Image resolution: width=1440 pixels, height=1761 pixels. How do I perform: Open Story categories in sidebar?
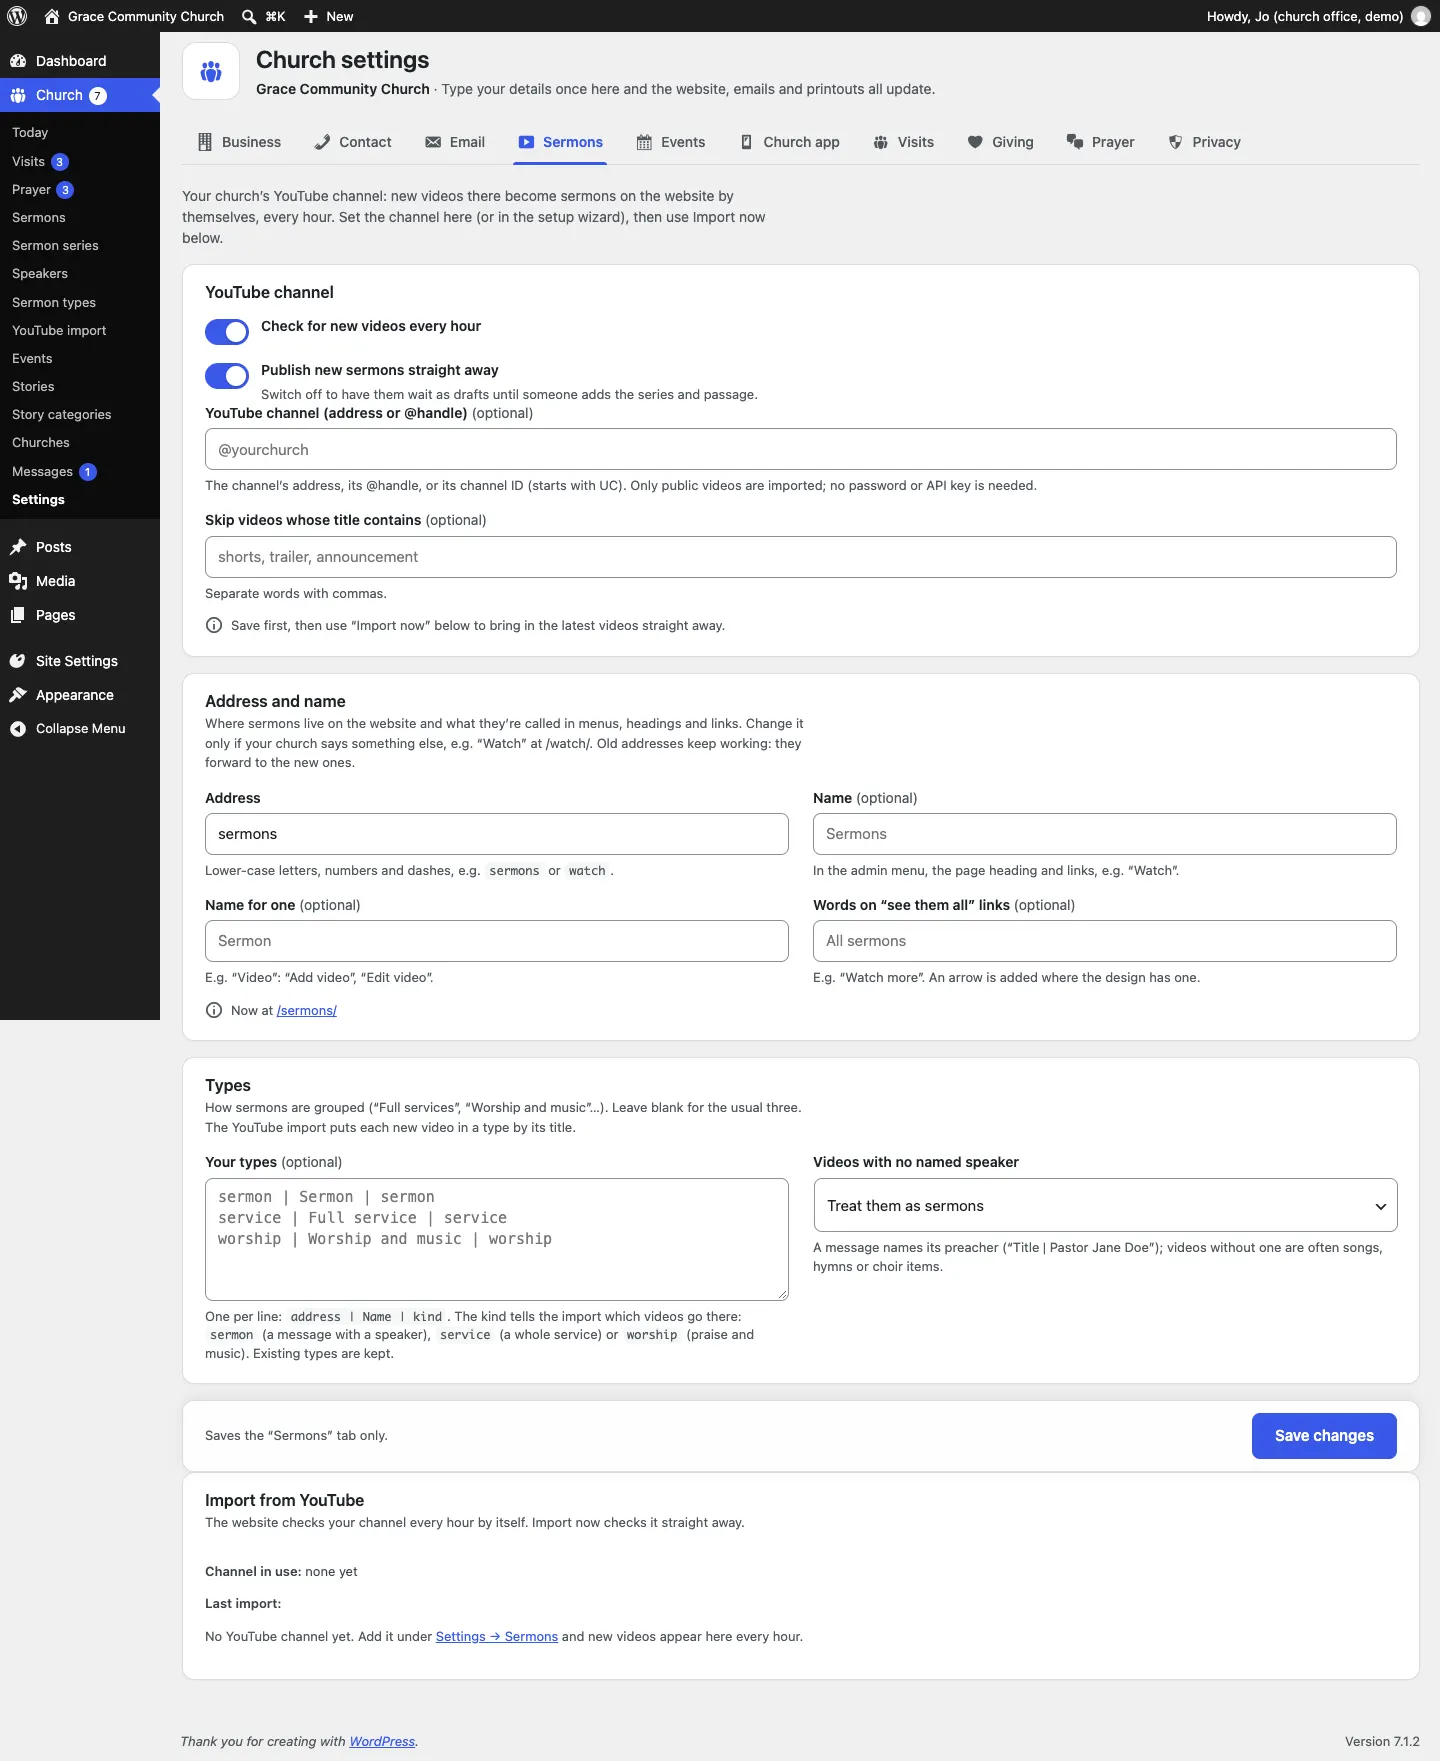[x=61, y=414]
